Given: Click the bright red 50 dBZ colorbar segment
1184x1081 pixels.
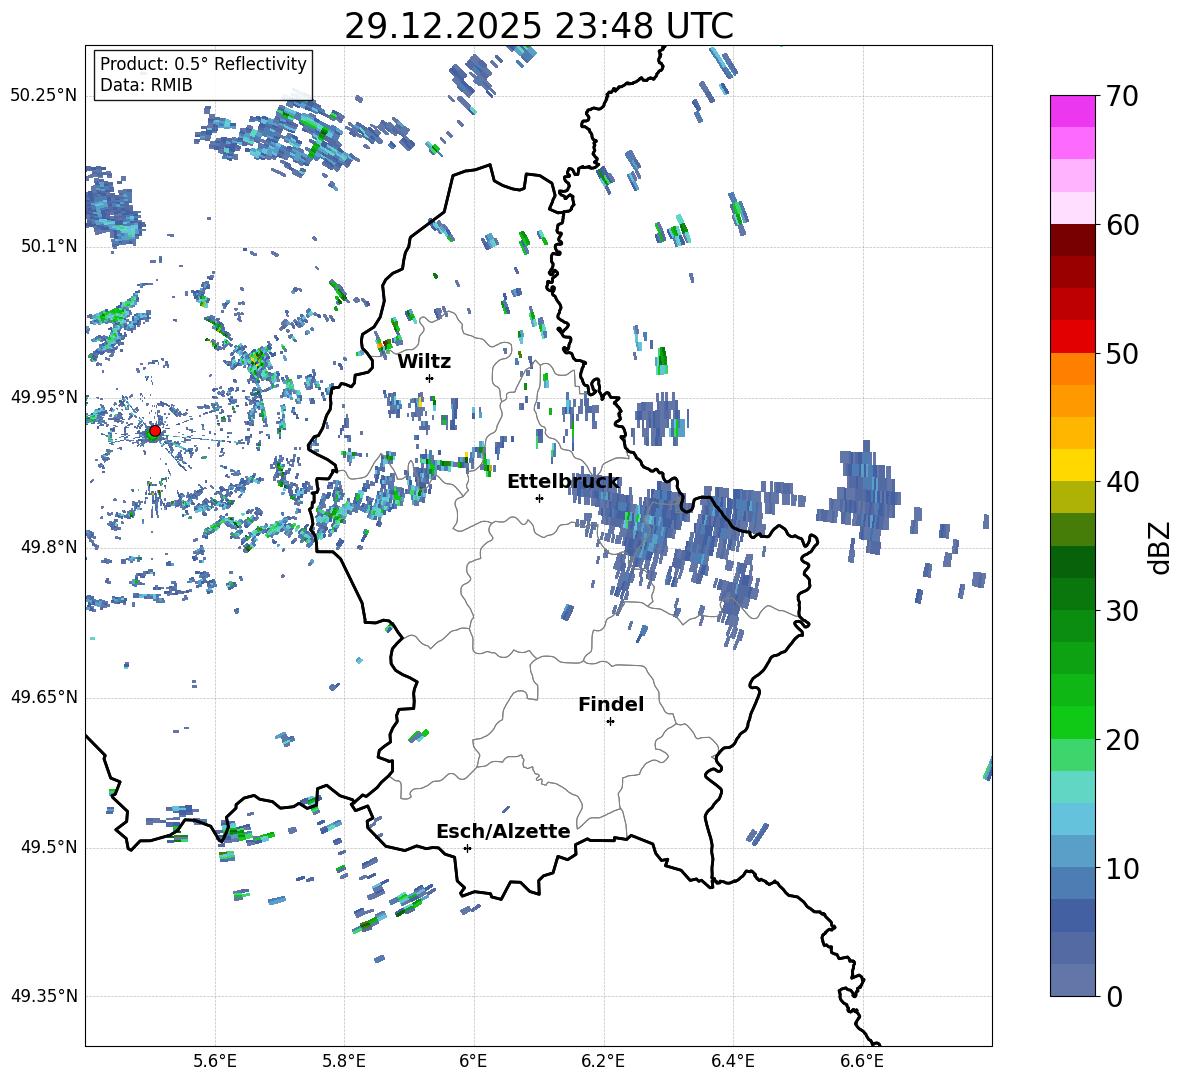Looking at the screenshot, I should click(x=1072, y=337).
